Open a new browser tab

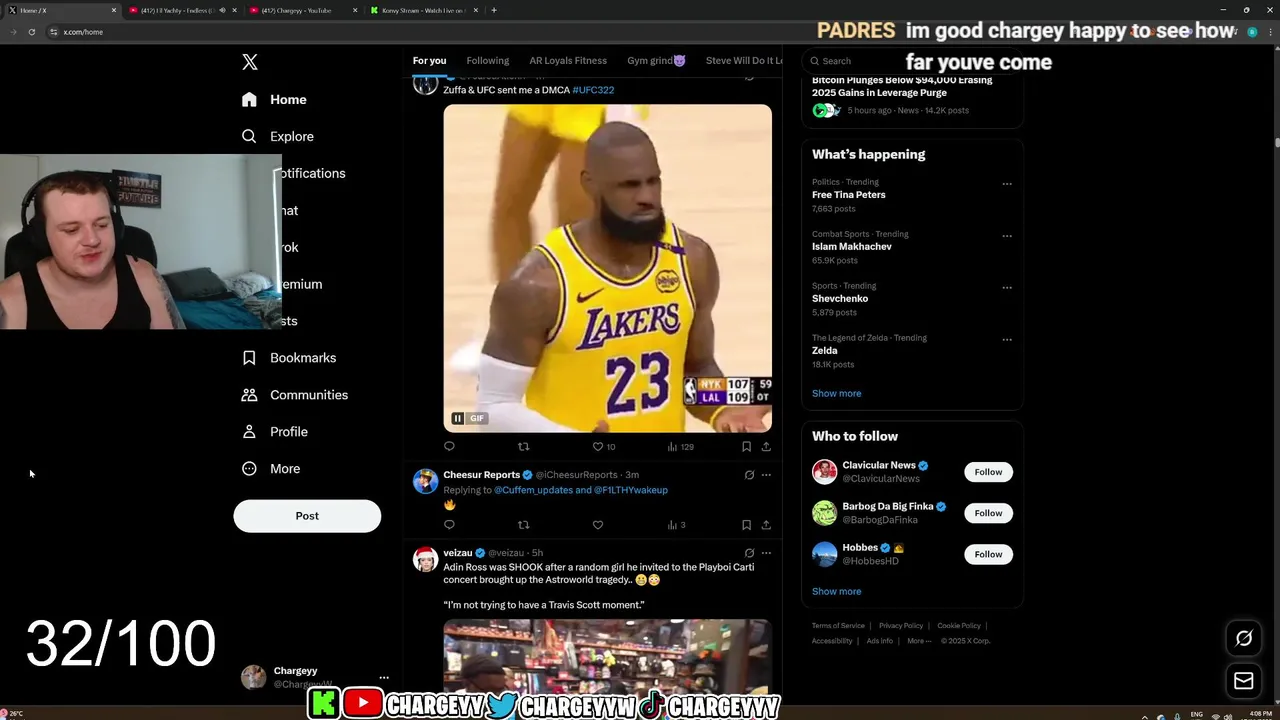[x=494, y=10]
